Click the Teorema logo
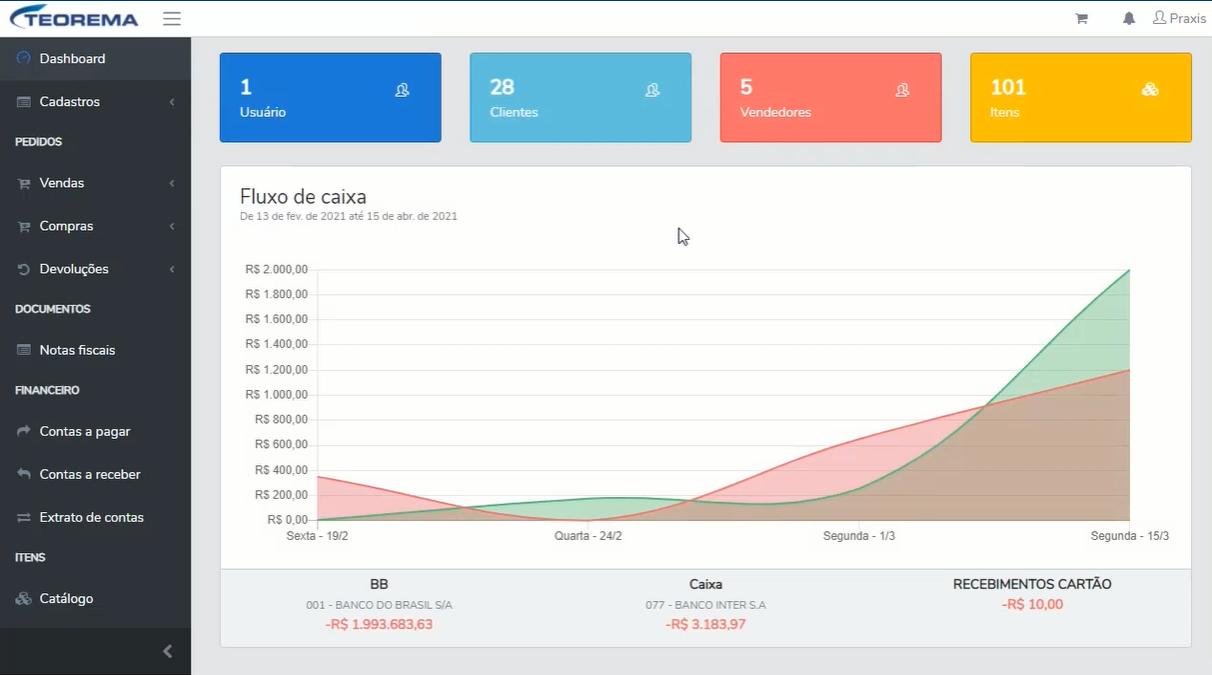1212x675 pixels. 74,18
